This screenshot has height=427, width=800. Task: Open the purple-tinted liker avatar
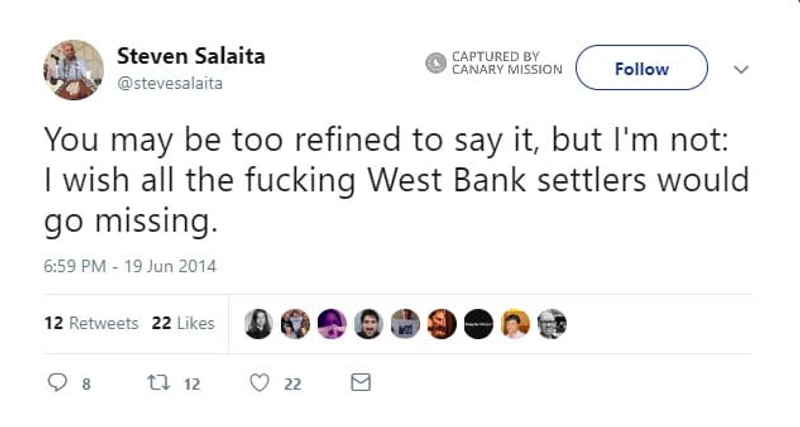tap(332, 323)
